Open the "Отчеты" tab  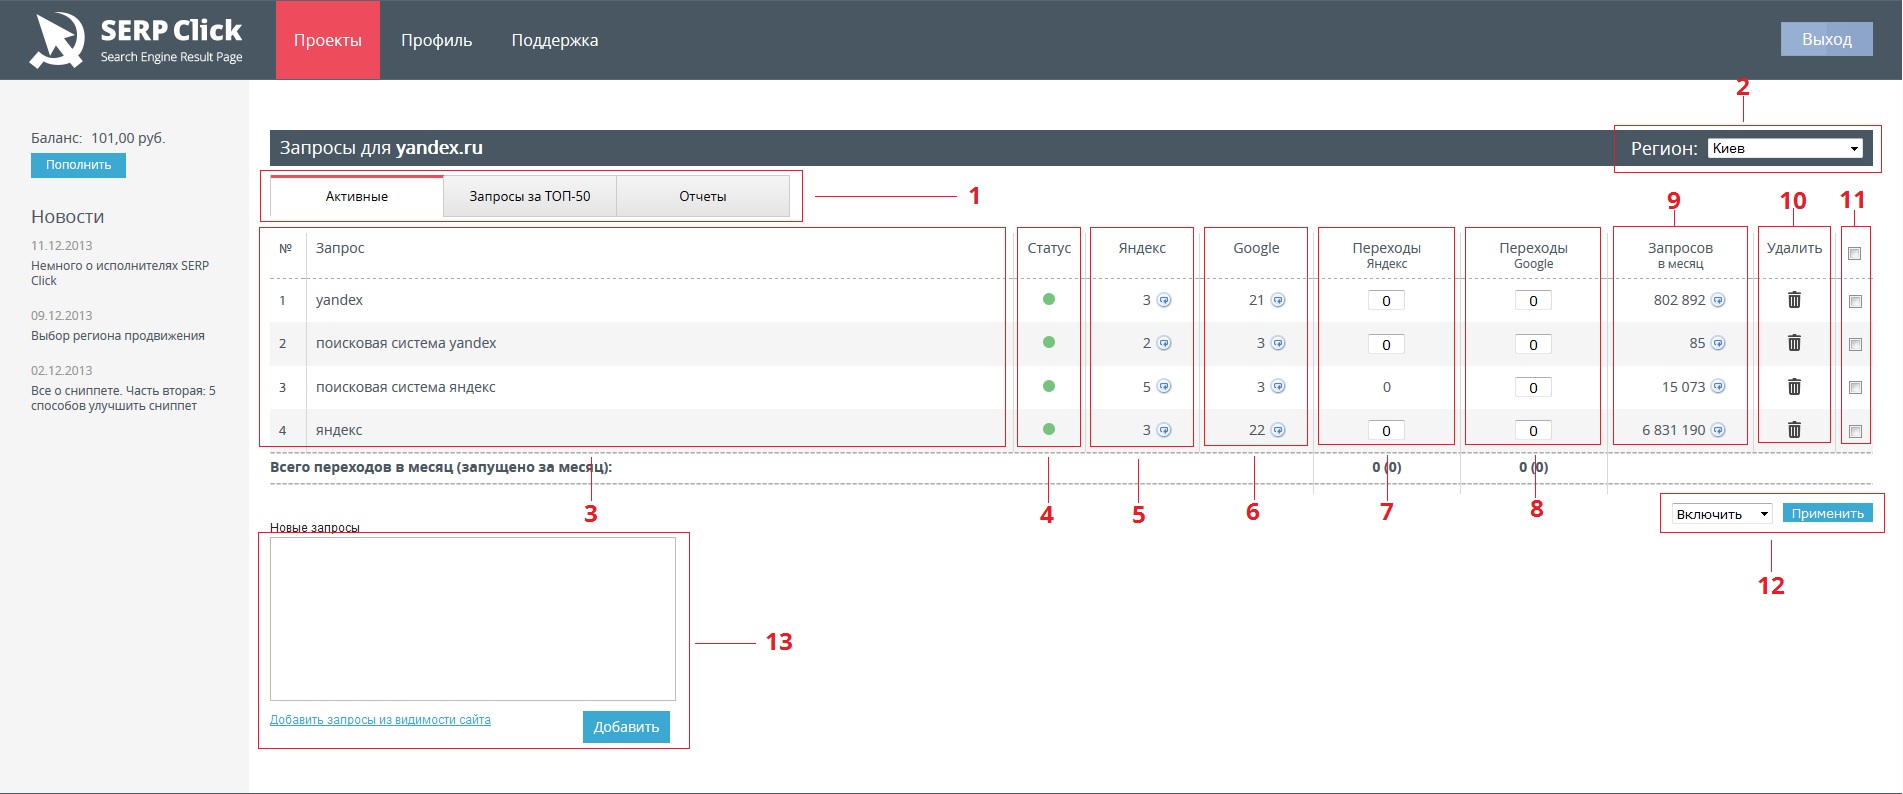pyautogui.click(x=703, y=197)
